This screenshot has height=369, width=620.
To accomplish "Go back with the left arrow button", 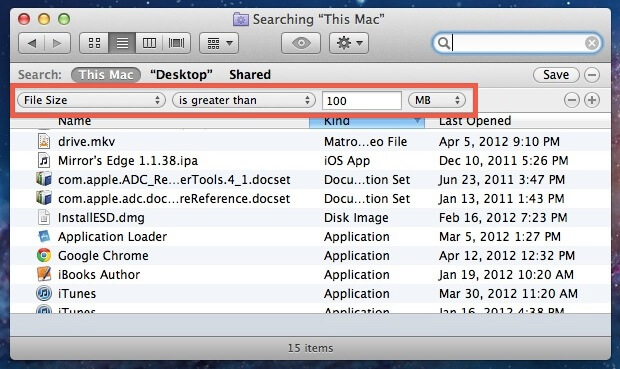I will coord(32,43).
